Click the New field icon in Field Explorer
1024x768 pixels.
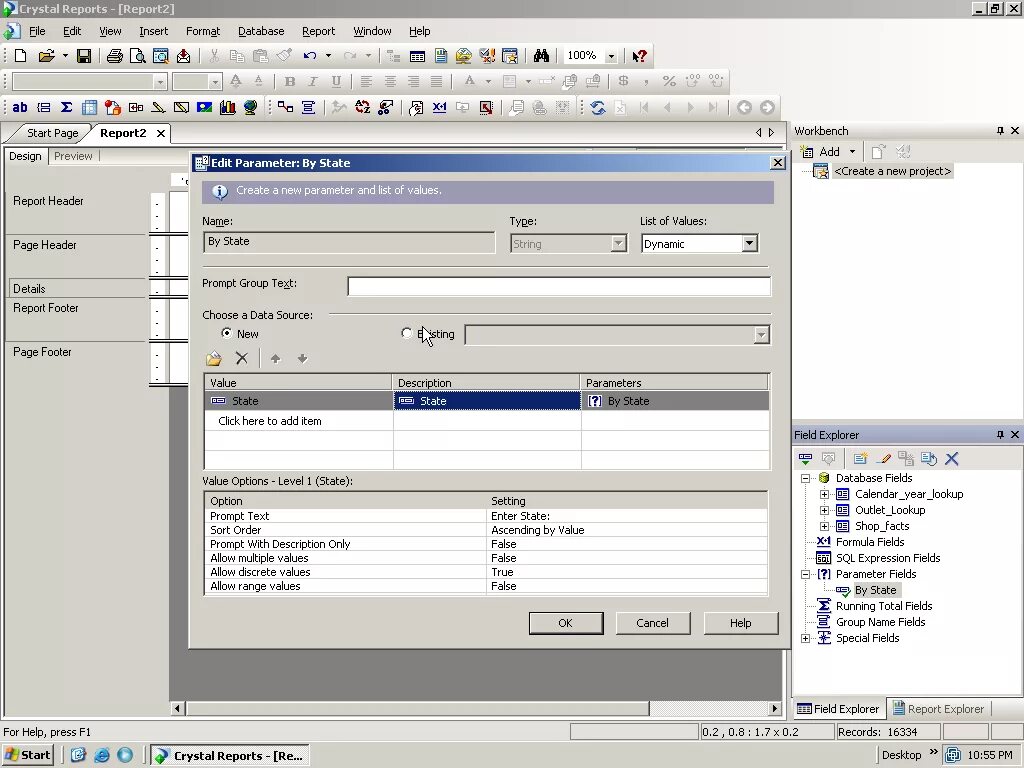tap(860, 458)
